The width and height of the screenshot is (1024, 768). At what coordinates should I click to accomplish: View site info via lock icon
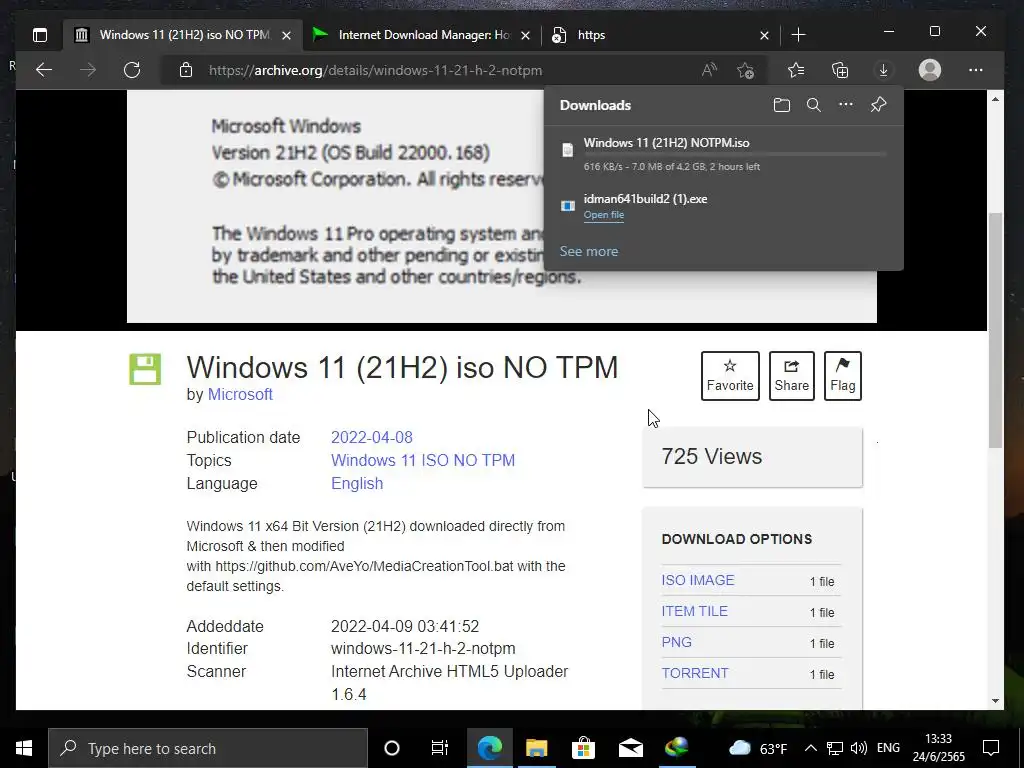pos(186,70)
